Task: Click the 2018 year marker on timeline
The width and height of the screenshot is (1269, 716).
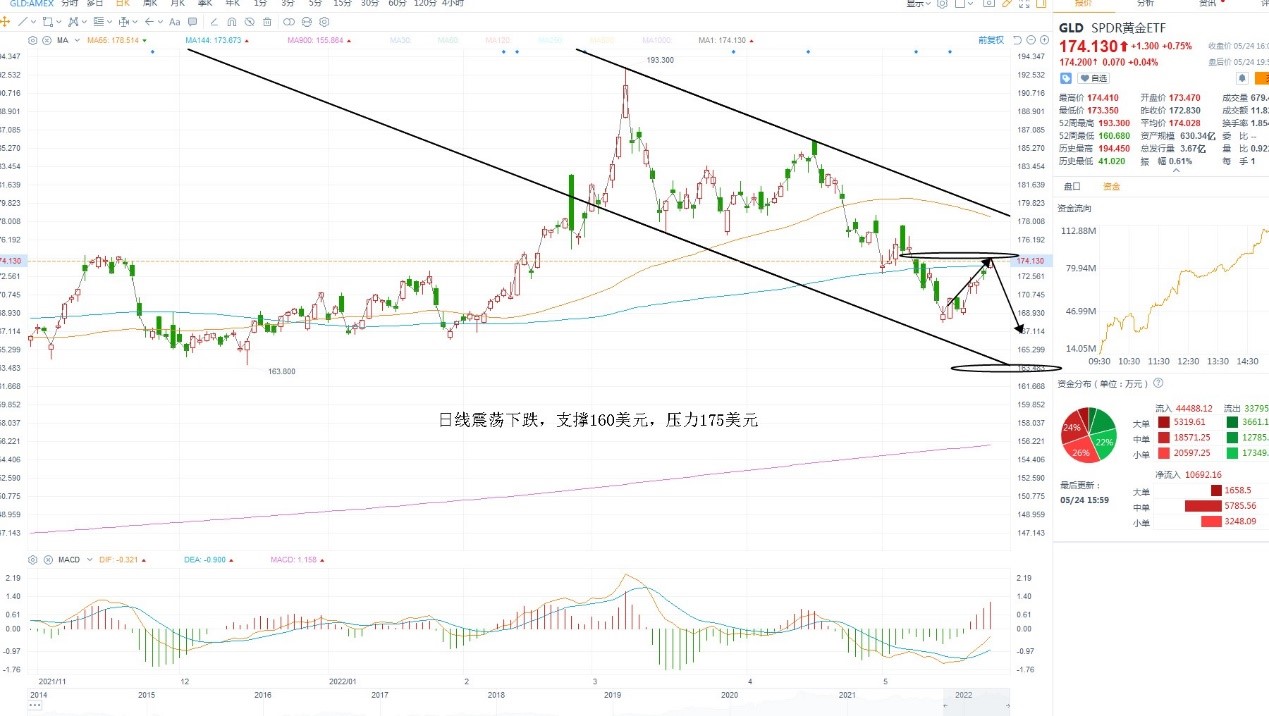Action: (x=496, y=693)
